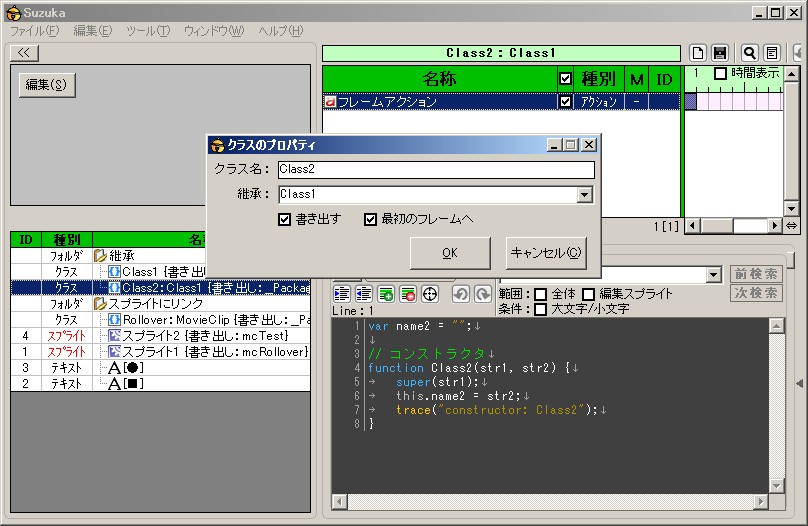
Task: Click the outdent lines icon in script toolbar
Action: tap(364, 294)
